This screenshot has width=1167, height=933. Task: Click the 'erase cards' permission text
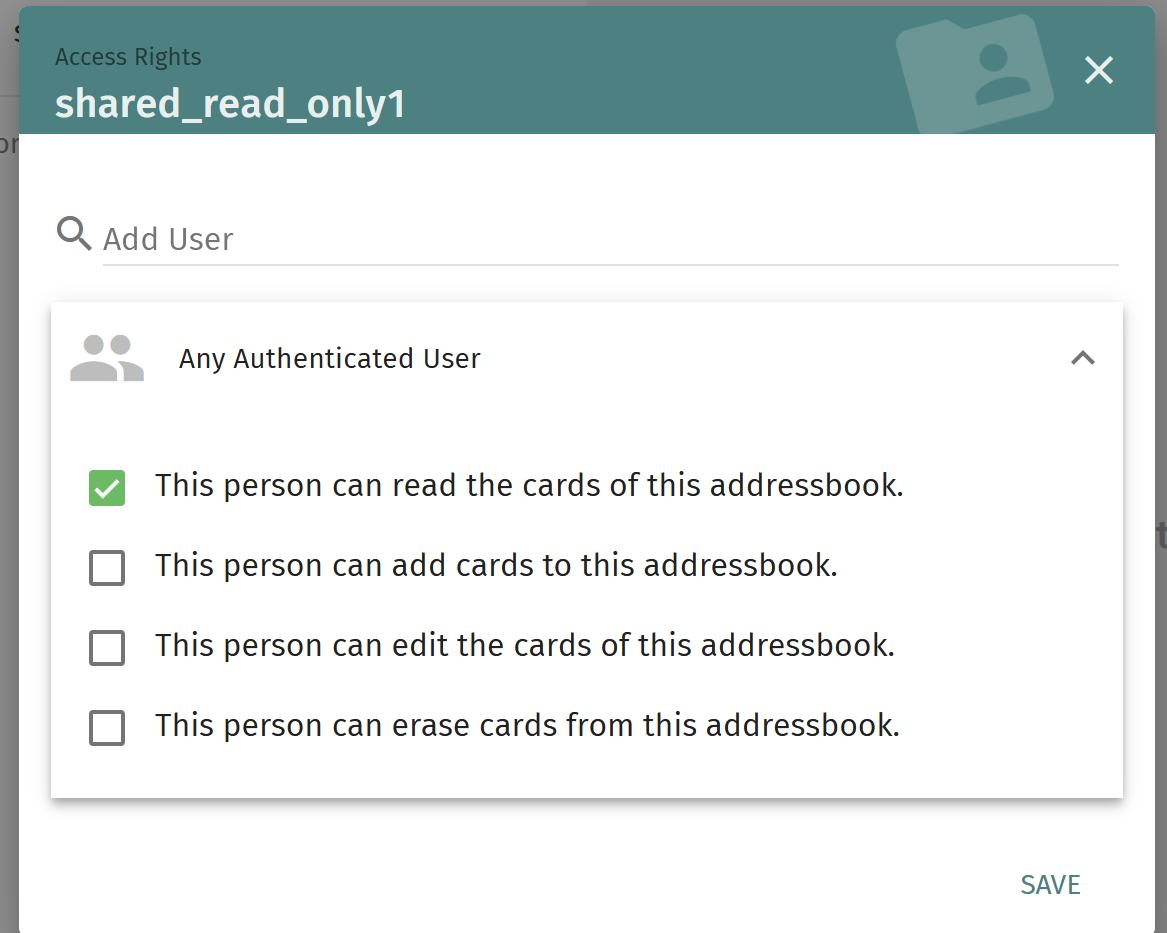pos(527,726)
